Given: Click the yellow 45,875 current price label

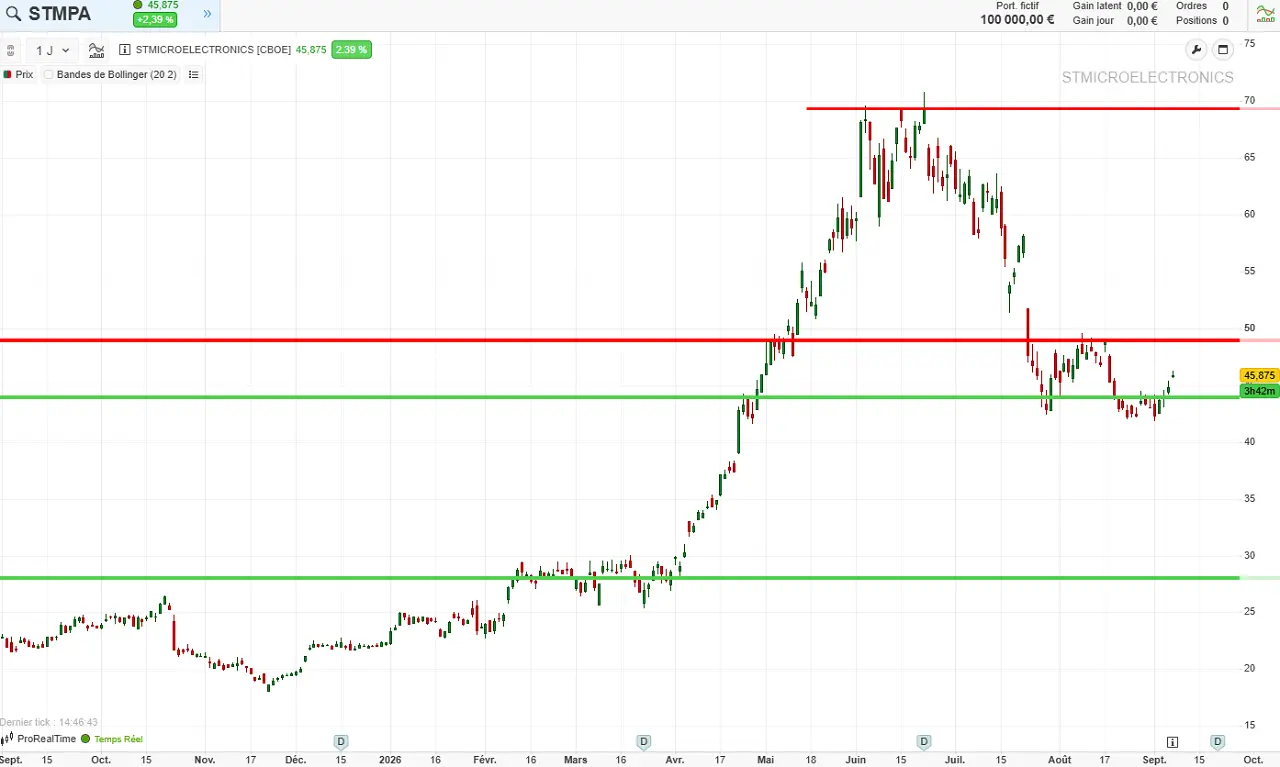Looking at the screenshot, I should coord(1259,375).
